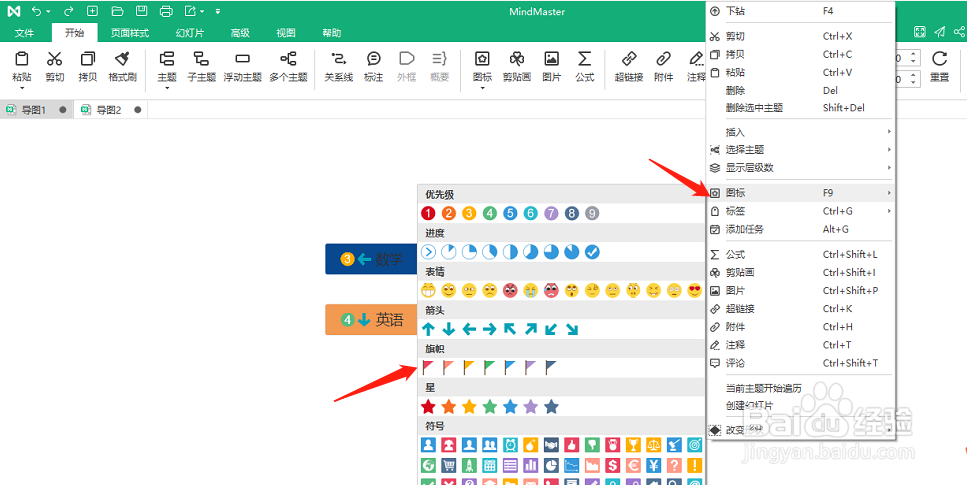Expand the Paste (粘贴) dropdown arrow

22,88
